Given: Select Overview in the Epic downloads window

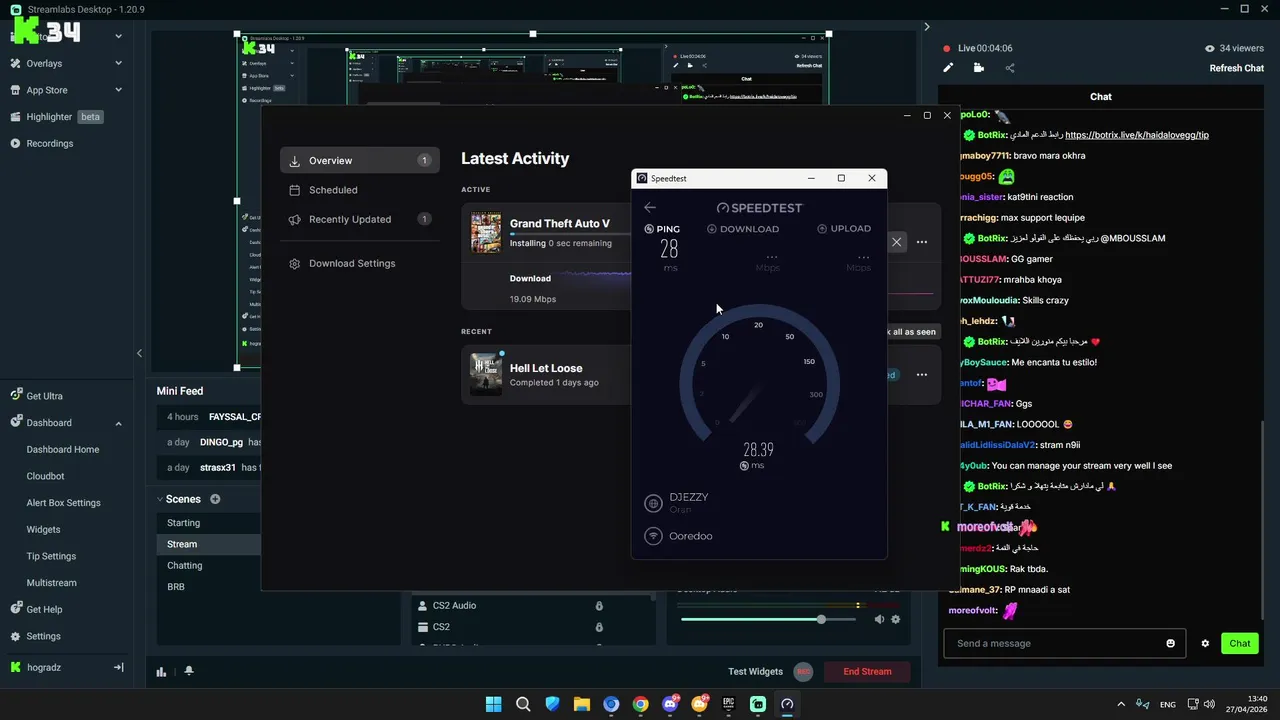Looking at the screenshot, I should (360, 160).
